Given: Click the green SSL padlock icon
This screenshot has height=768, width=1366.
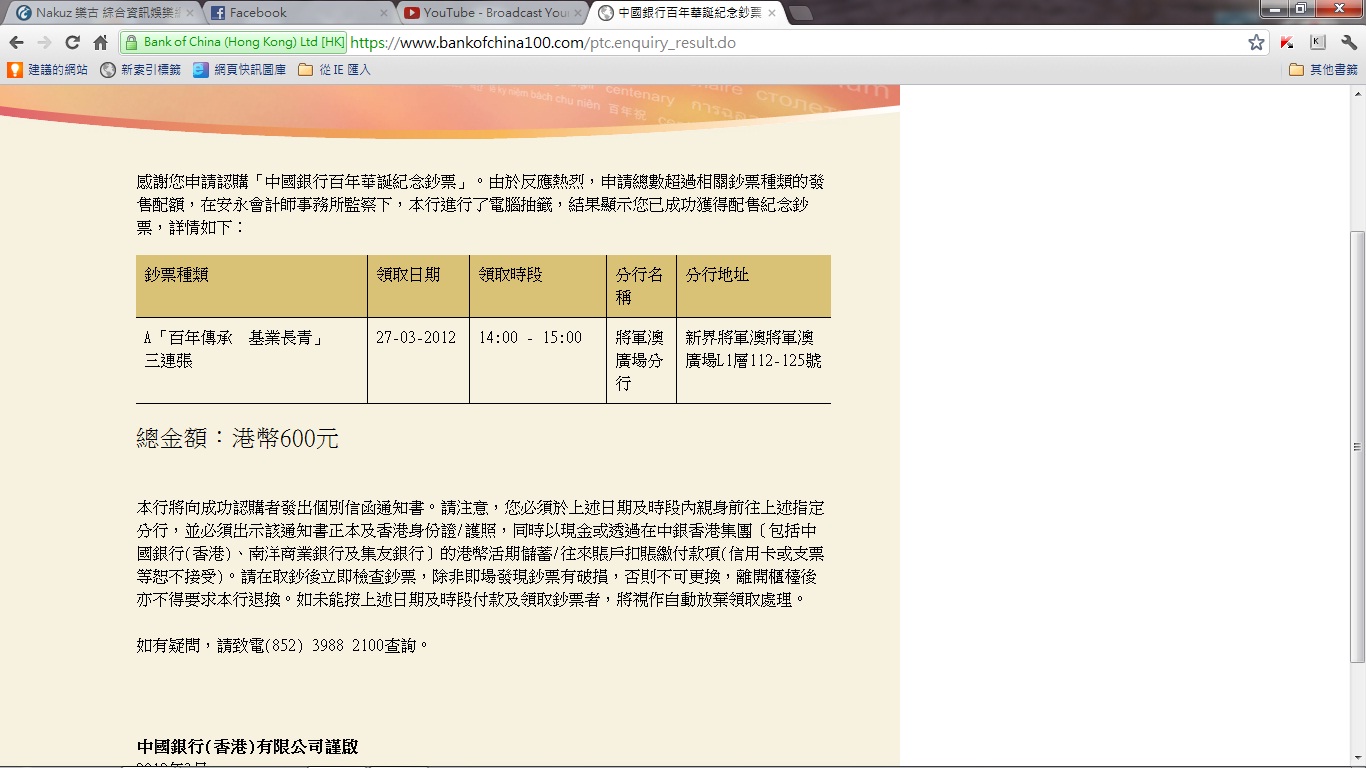Looking at the screenshot, I should click(130, 42).
